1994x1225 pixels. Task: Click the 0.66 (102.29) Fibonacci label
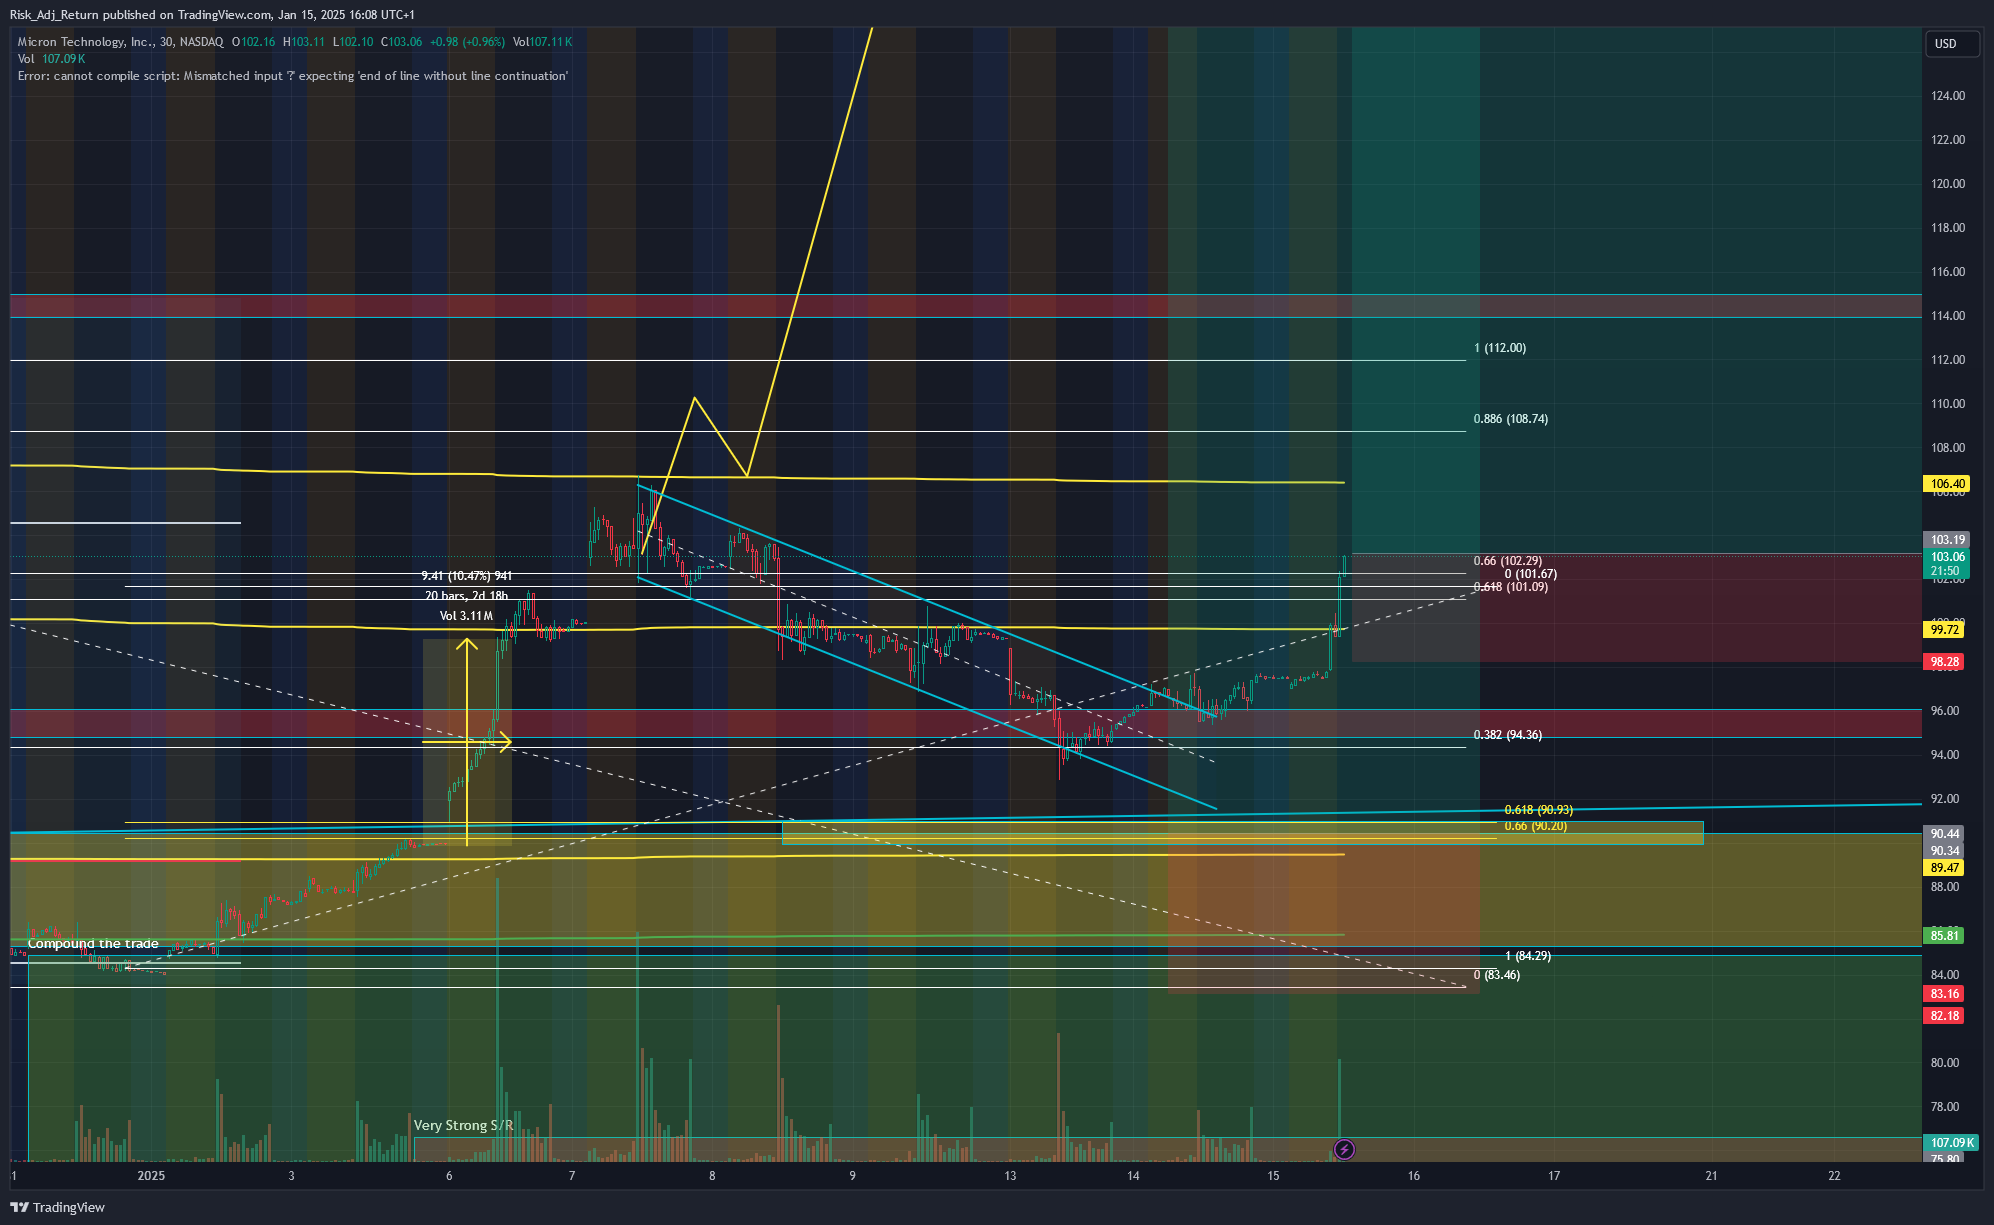point(1508,561)
